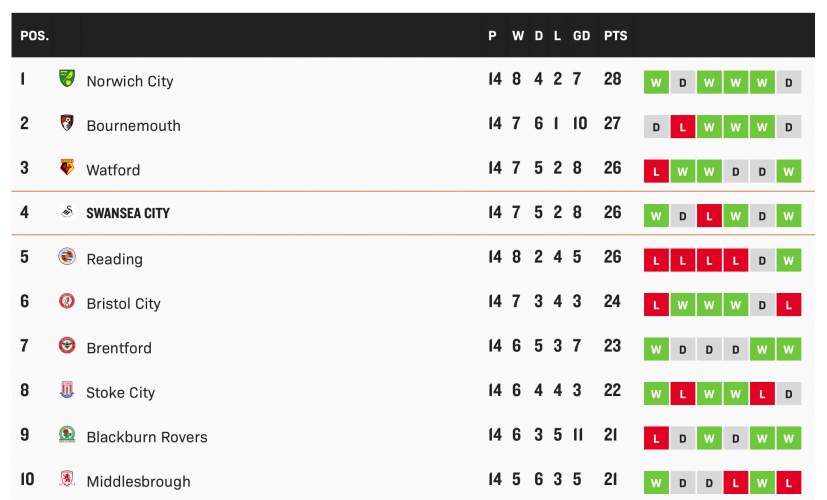
Task: Click the Middlesbrough club crest
Action: click(x=67, y=479)
